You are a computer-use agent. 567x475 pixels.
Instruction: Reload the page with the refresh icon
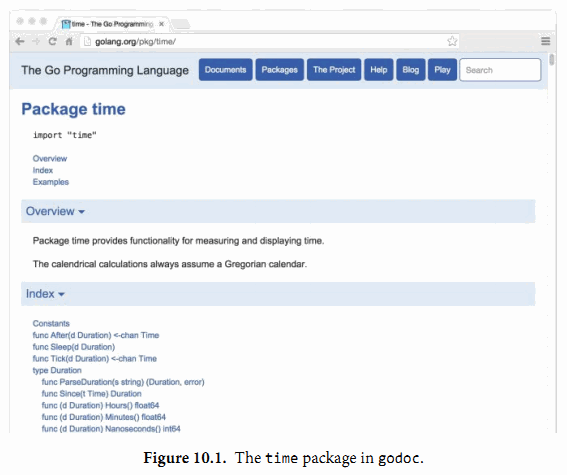52,42
